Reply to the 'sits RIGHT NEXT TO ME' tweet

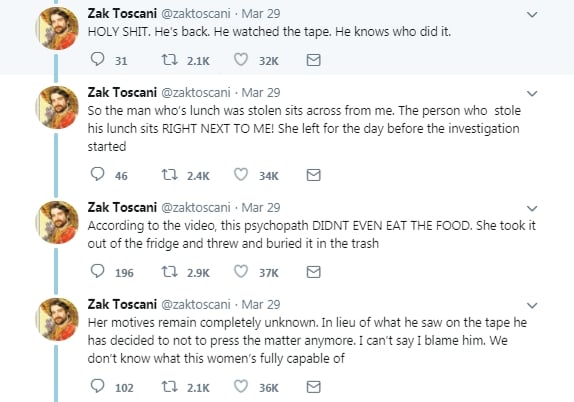click(97, 175)
